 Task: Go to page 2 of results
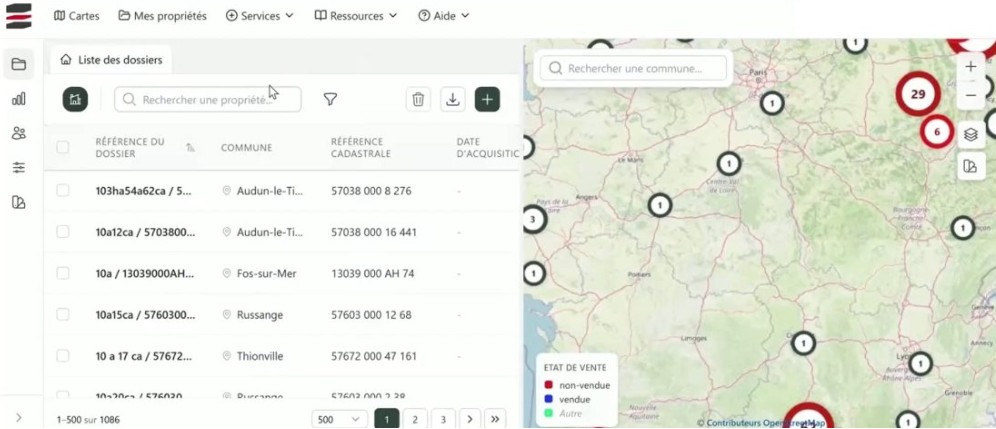tap(414, 419)
